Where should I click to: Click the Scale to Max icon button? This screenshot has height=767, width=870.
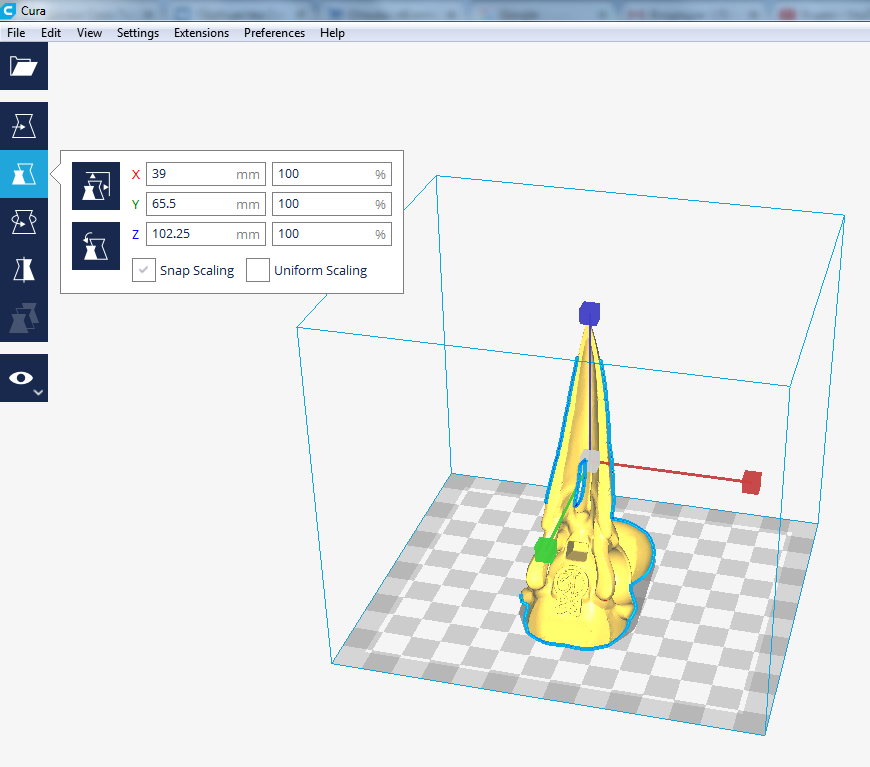pos(96,246)
